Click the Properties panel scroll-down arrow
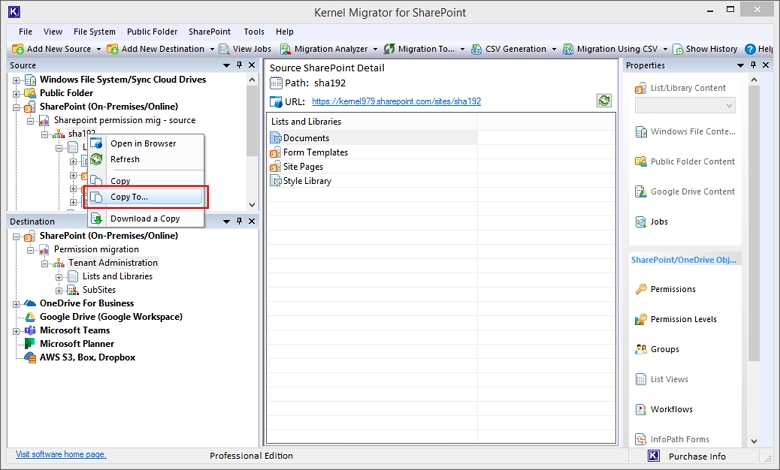780x470 pixels. tap(754, 441)
